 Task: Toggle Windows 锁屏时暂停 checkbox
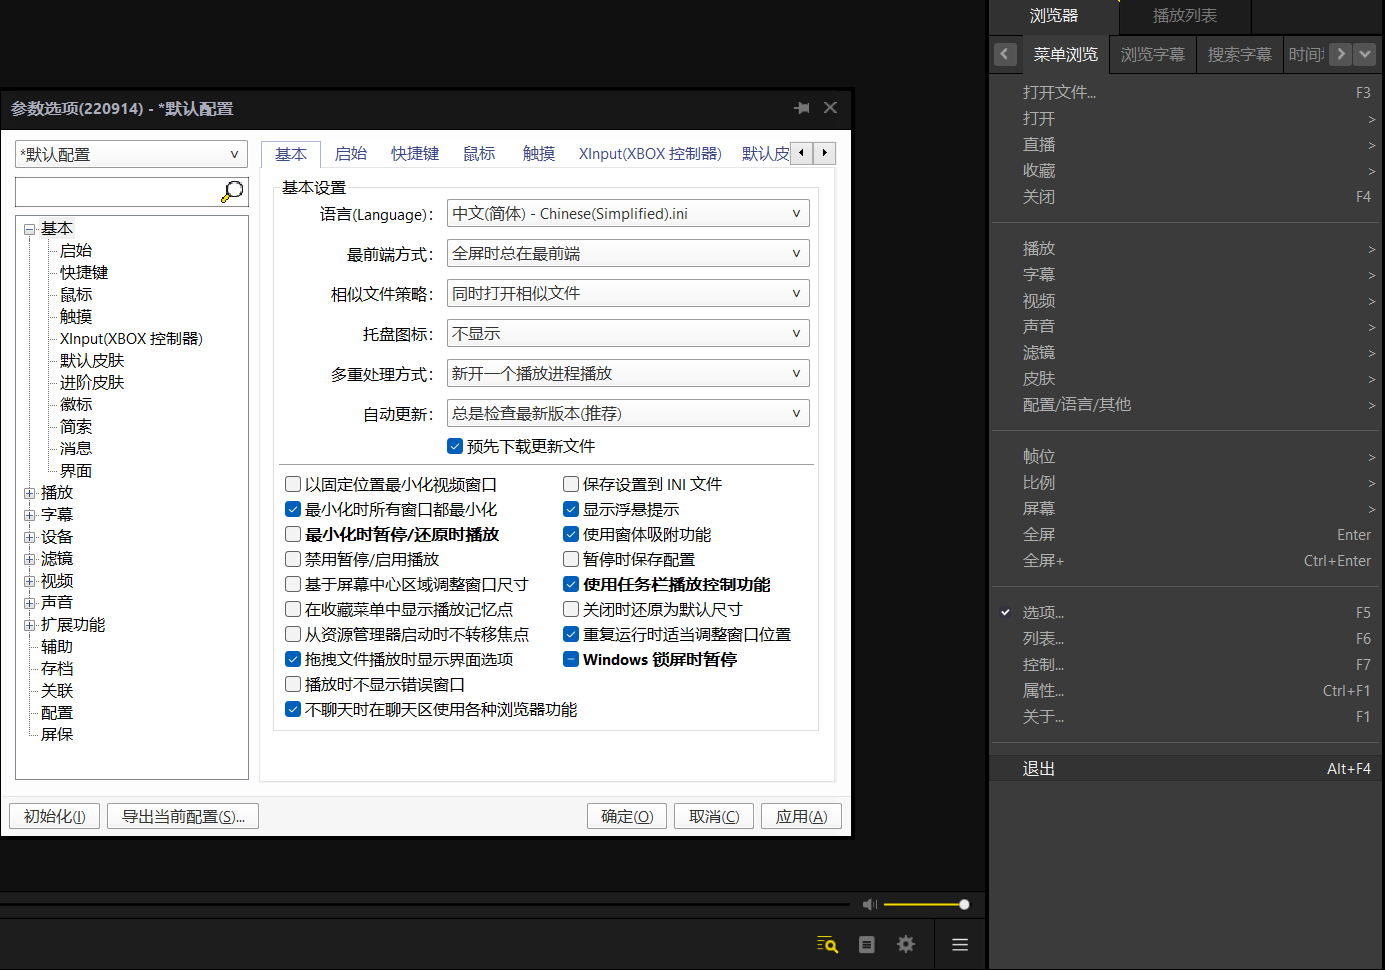point(571,659)
